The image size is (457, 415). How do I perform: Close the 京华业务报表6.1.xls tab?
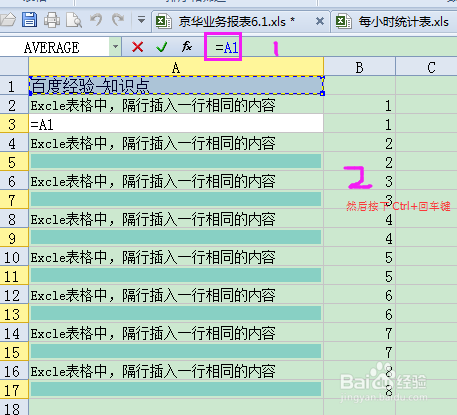pos(320,22)
